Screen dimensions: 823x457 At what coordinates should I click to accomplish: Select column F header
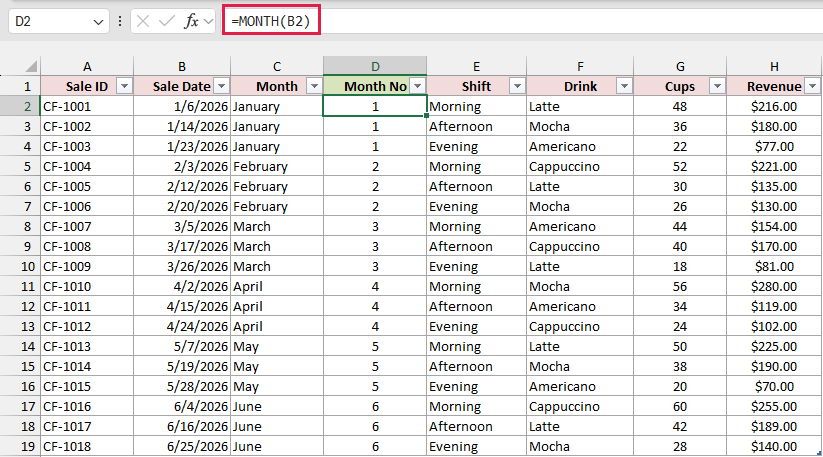[x=580, y=67]
